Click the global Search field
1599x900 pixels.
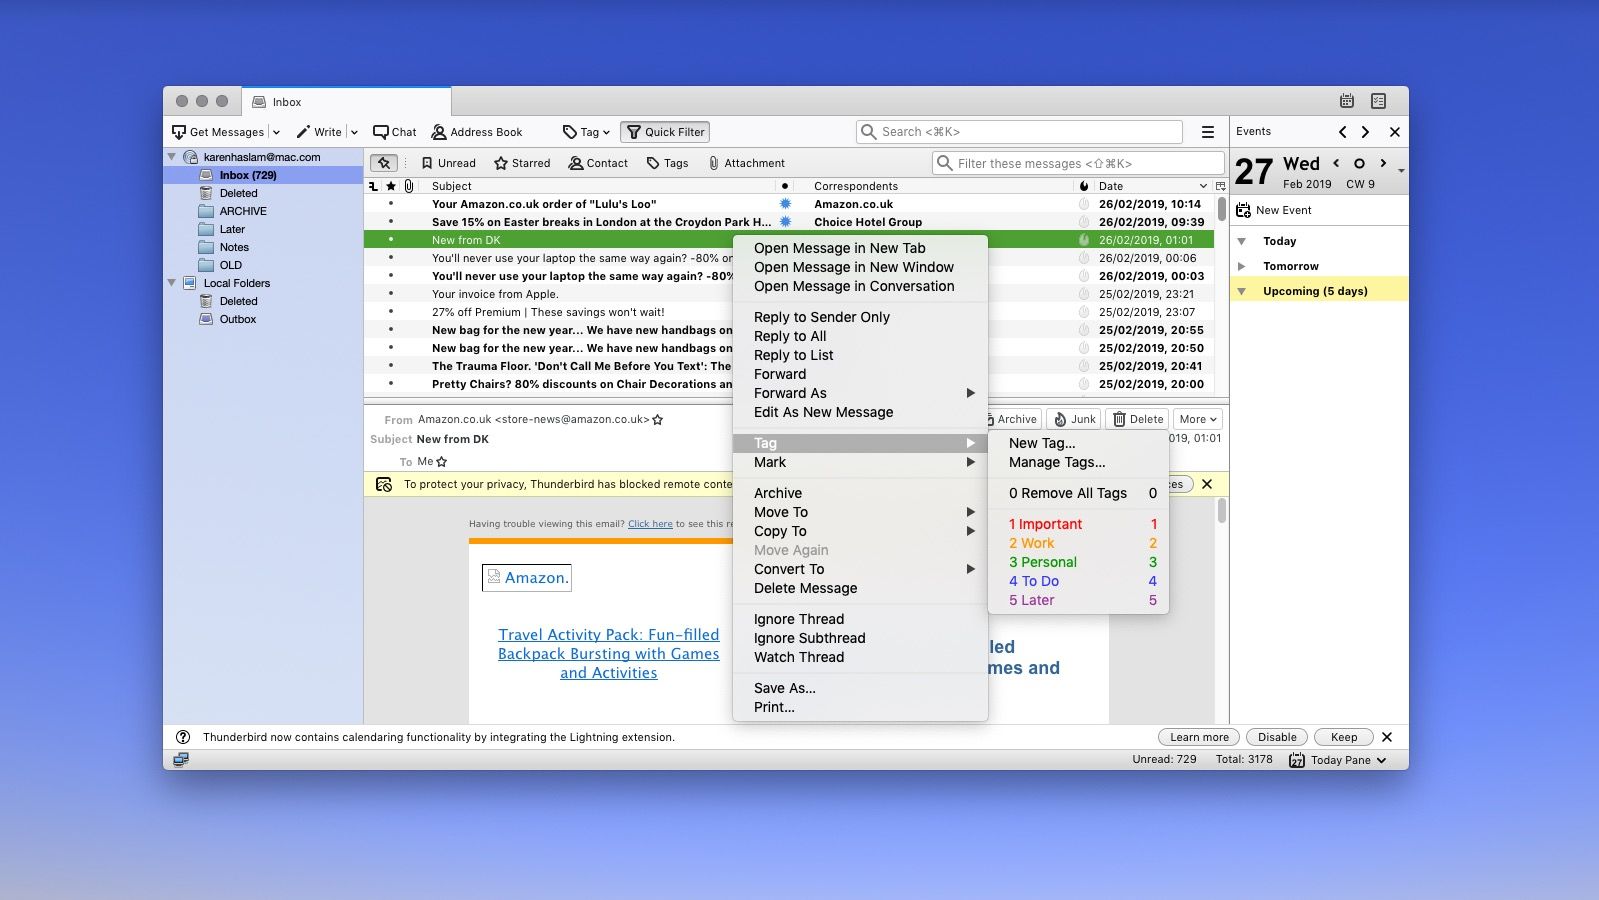pos(1019,132)
